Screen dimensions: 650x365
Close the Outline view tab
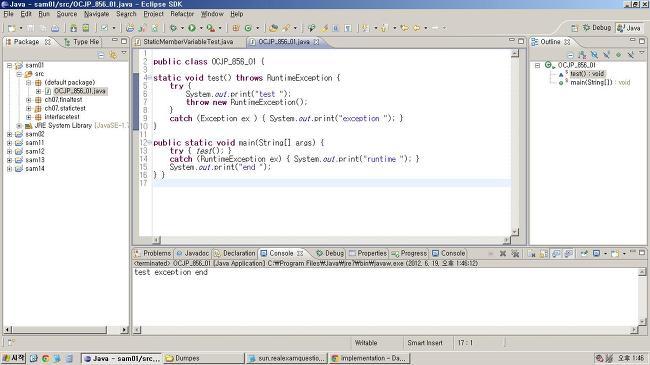click(x=567, y=42)
